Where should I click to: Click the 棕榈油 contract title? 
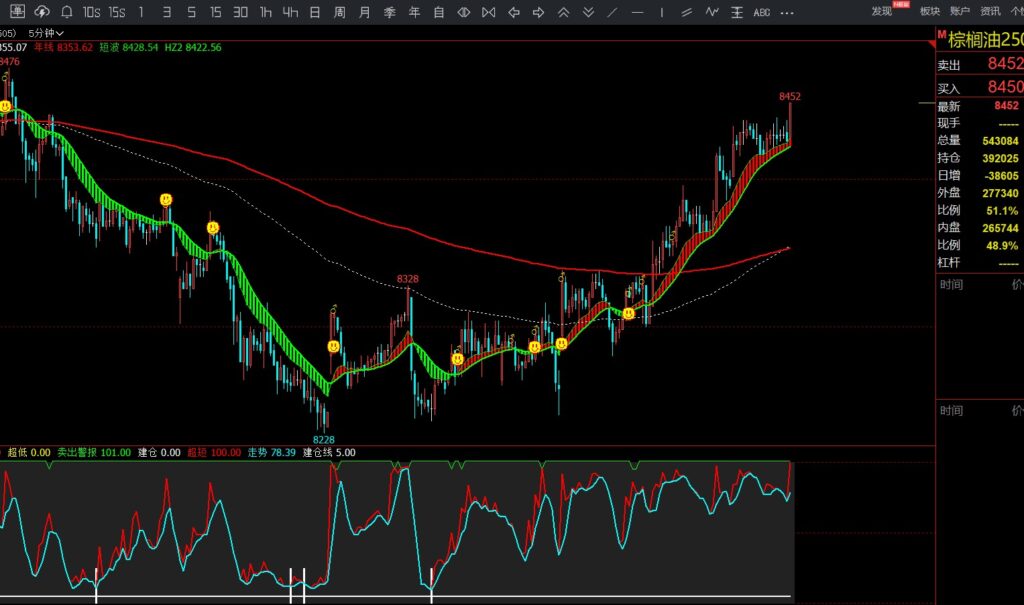pos(985,40)
